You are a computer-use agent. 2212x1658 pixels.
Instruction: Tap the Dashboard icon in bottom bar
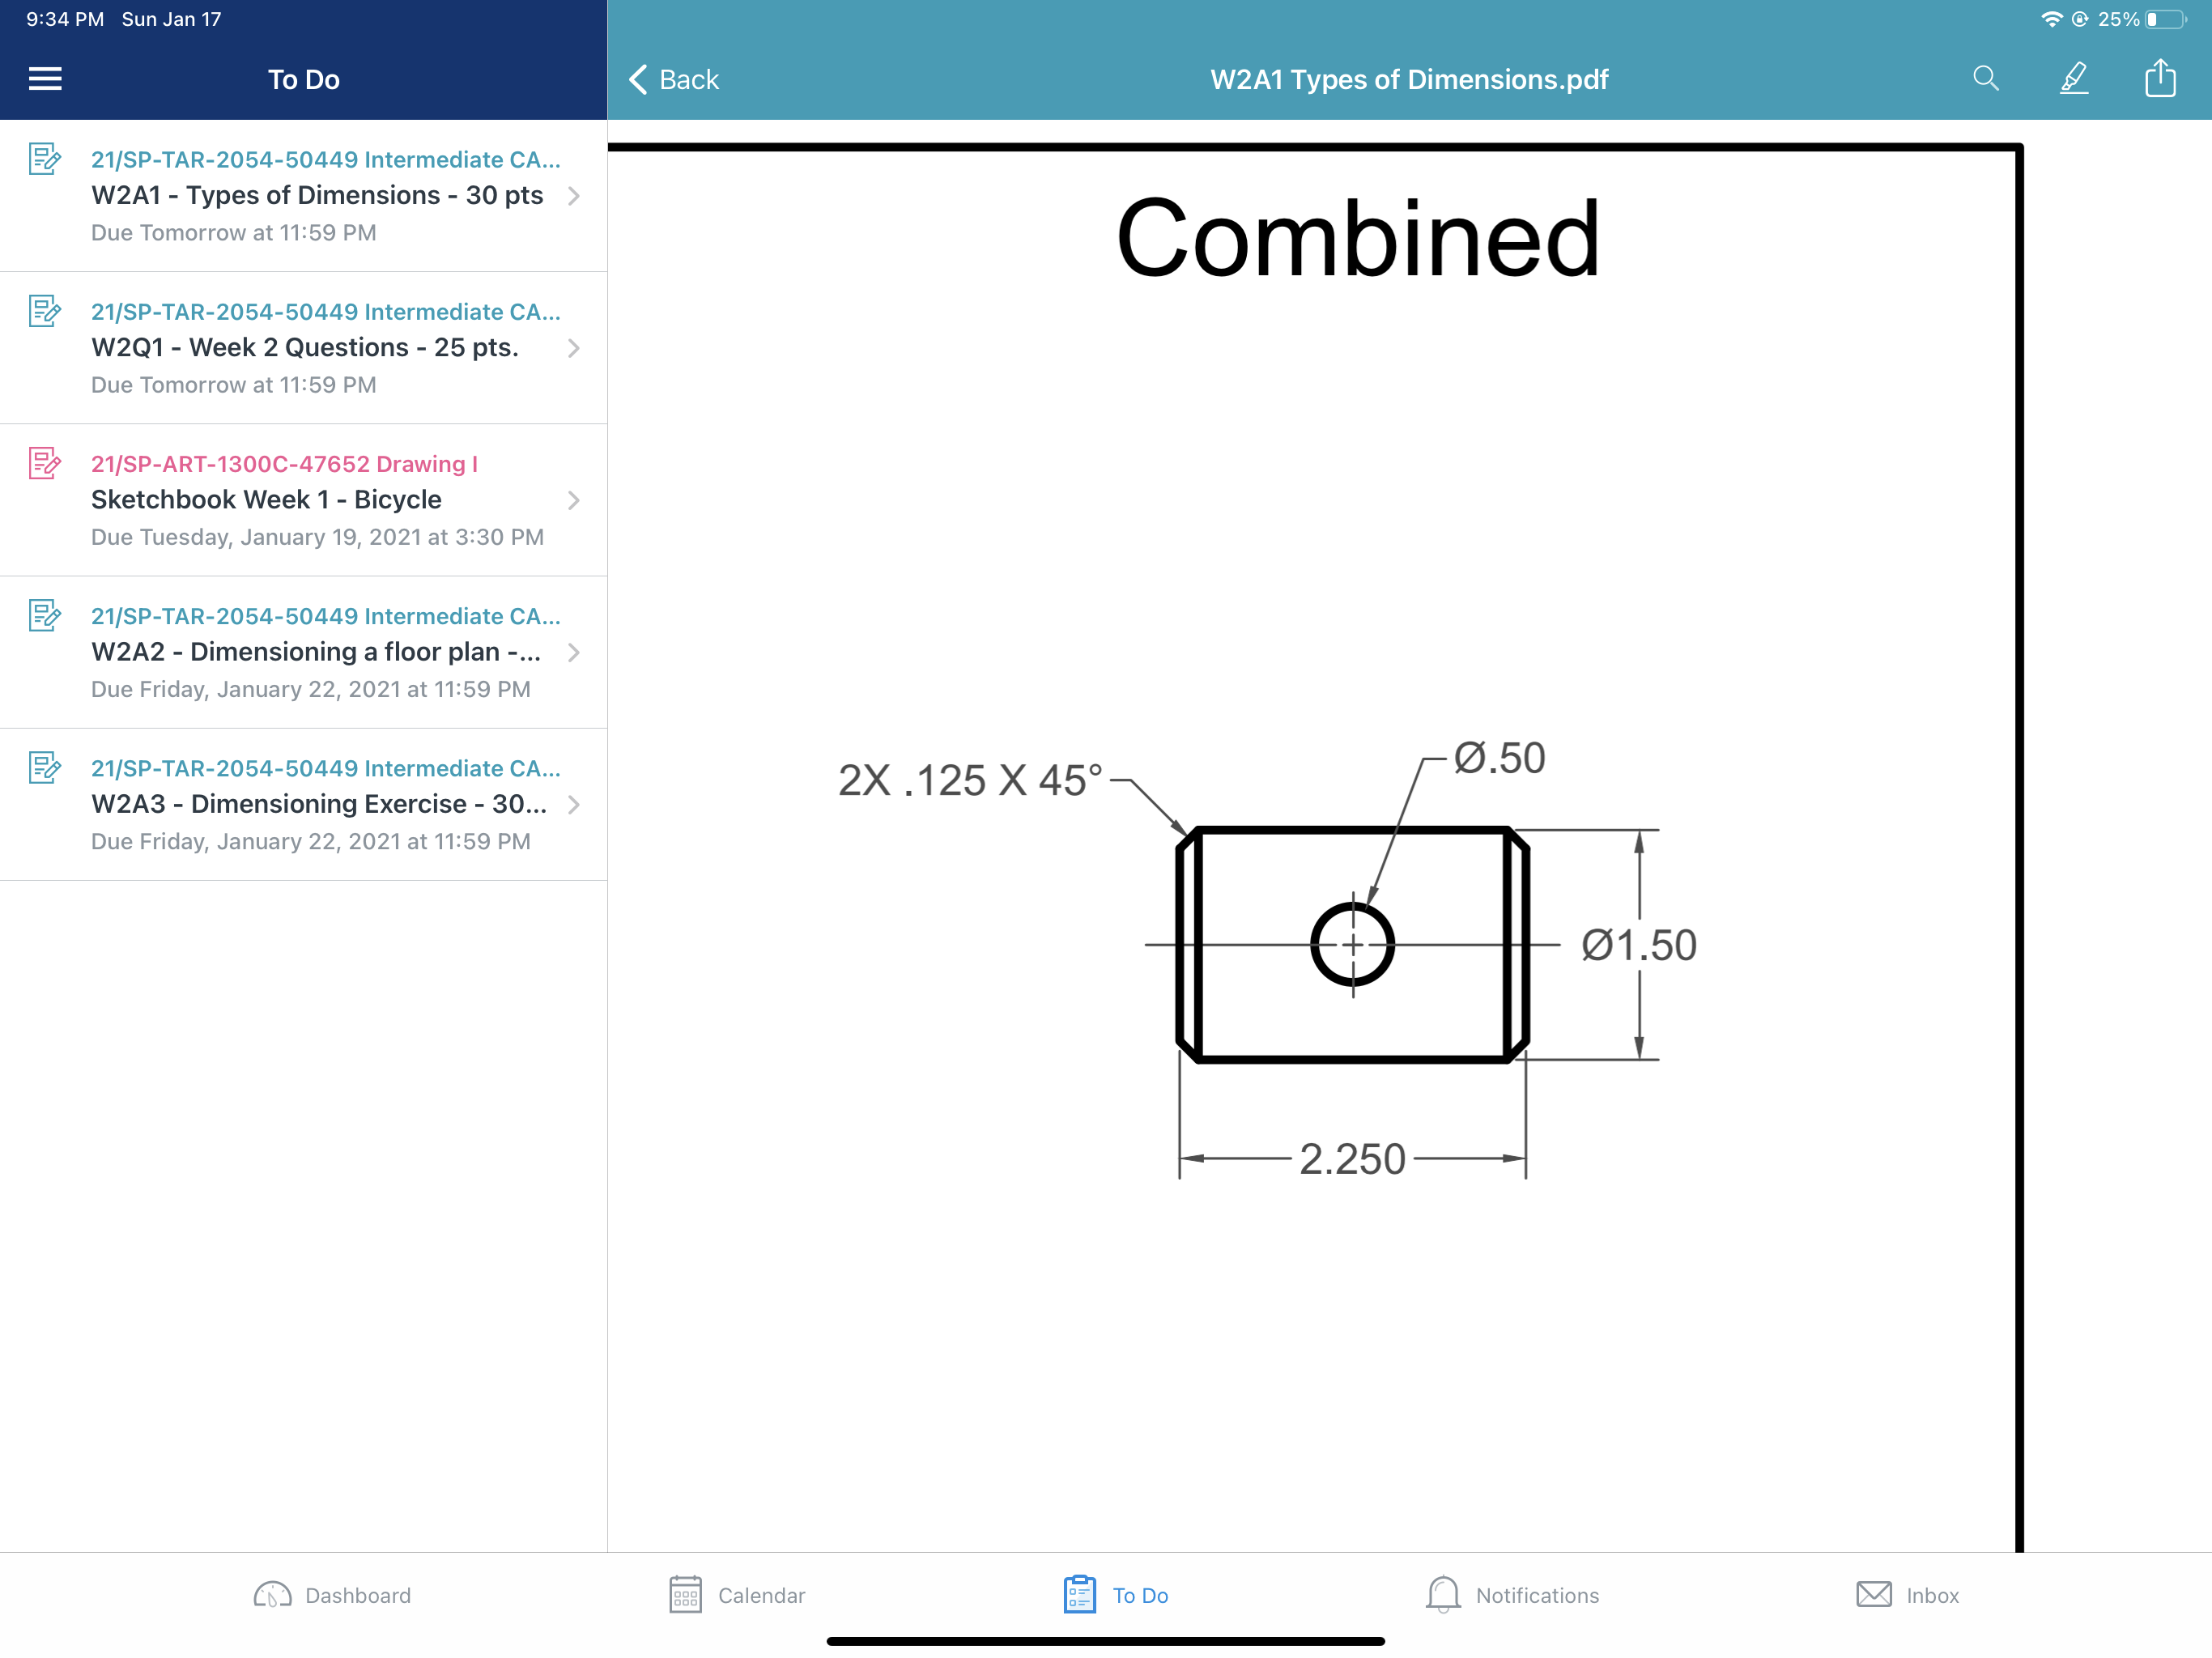[271, 1595]
